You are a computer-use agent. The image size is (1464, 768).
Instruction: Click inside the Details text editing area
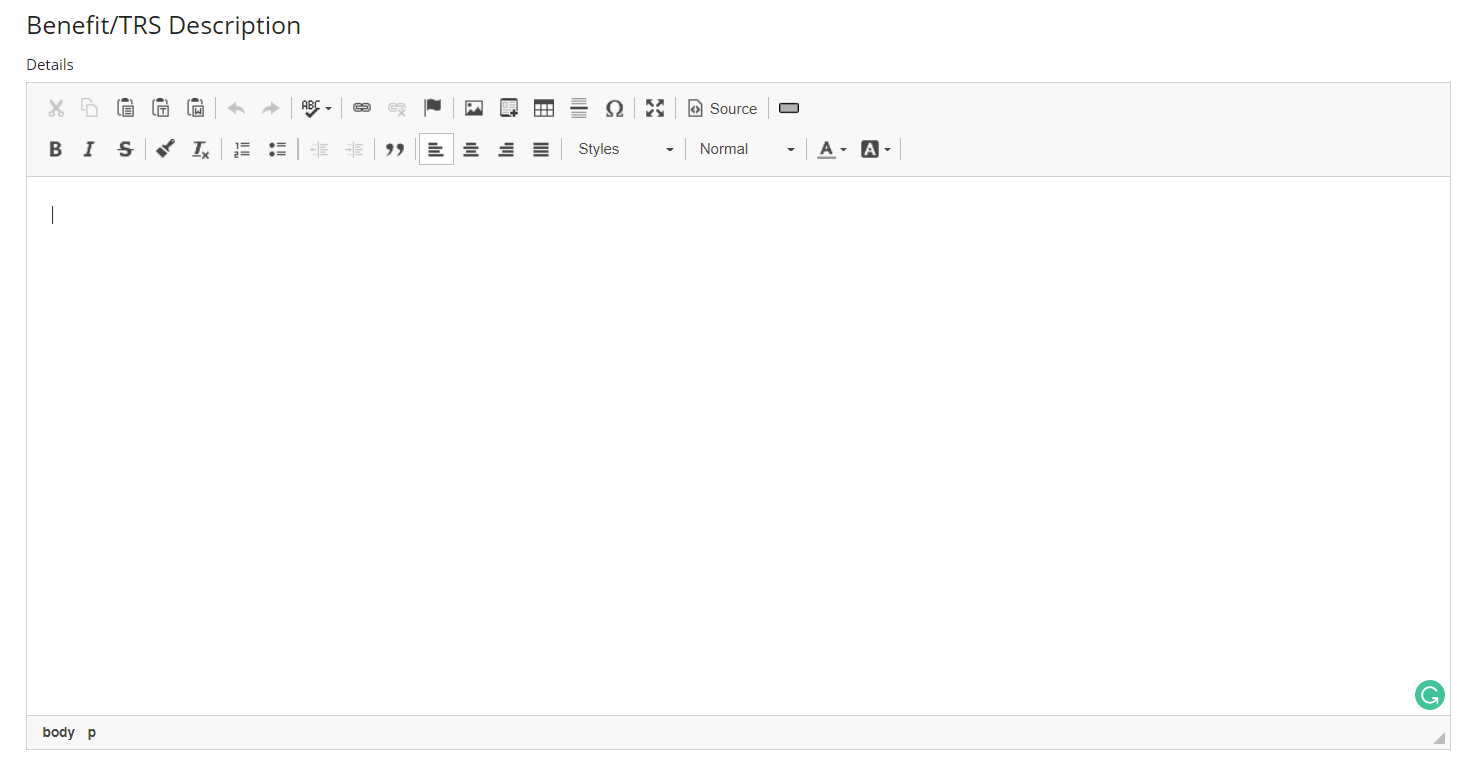pos(738,445)
